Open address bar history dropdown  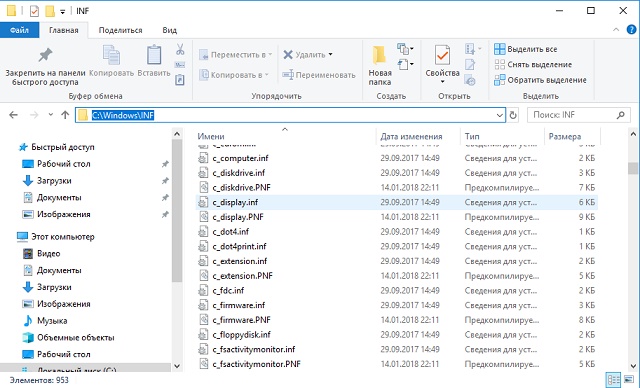point(500,115)
